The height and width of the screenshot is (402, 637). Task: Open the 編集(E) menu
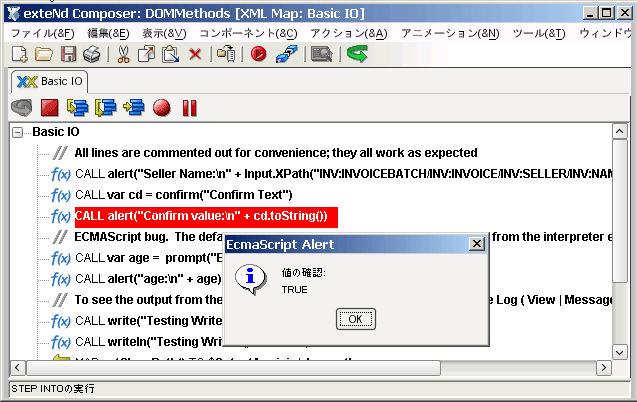coord(108,33)
